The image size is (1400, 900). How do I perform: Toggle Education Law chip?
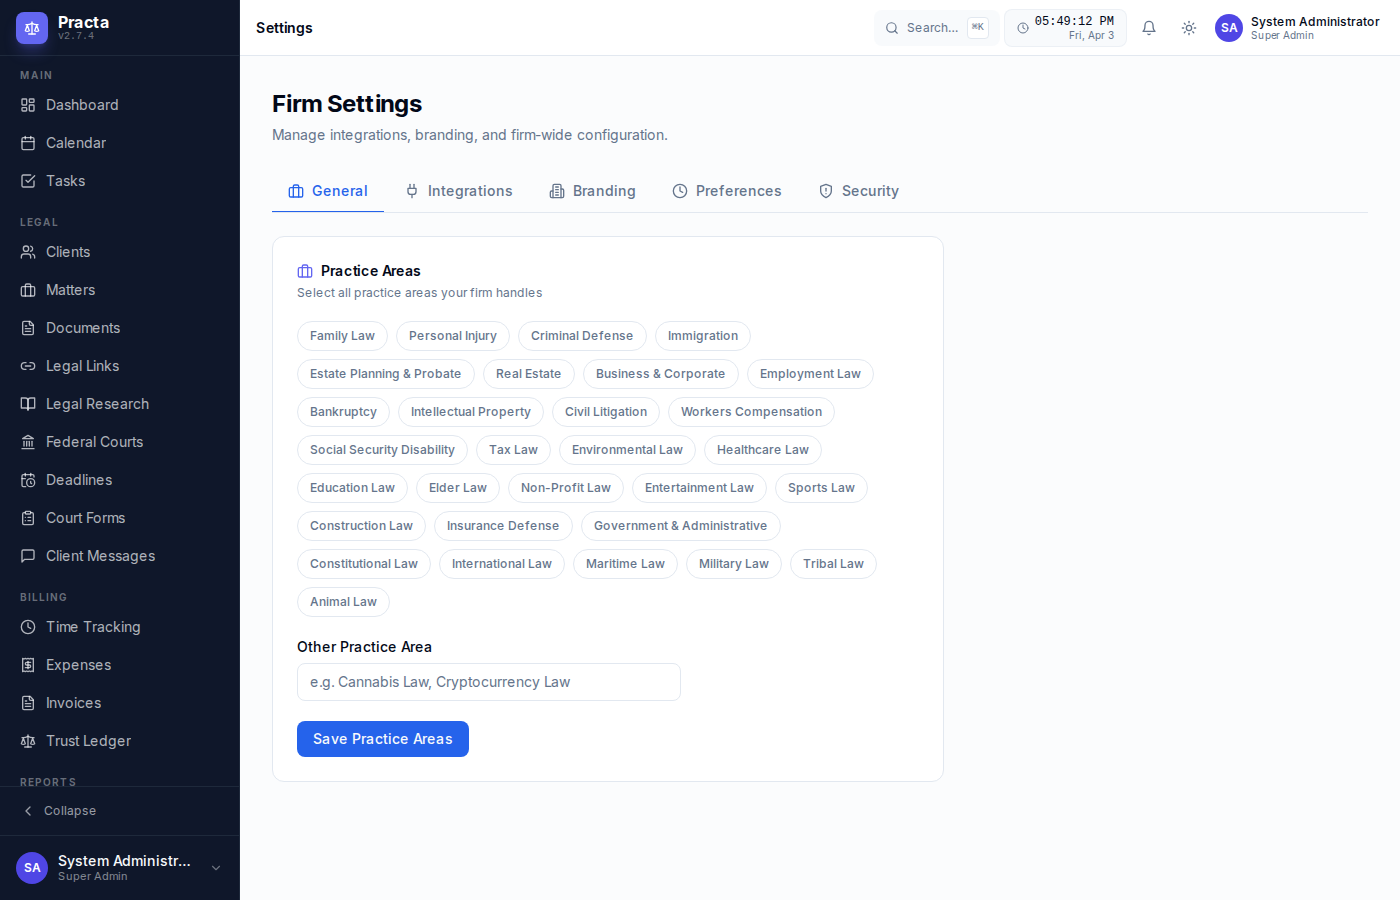tap(352, 488)
